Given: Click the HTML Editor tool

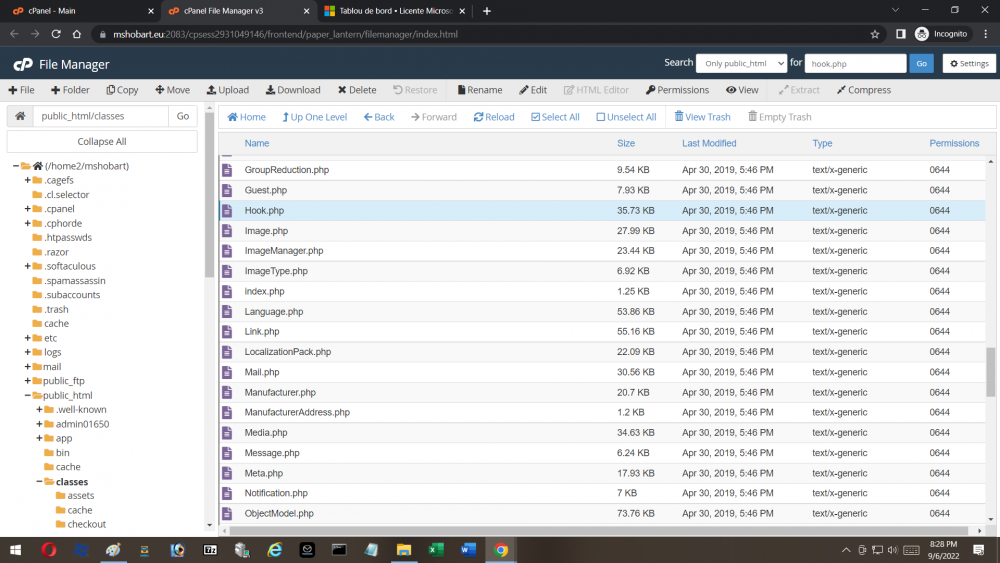Looking at the screenshot, I should click(596, 90).
